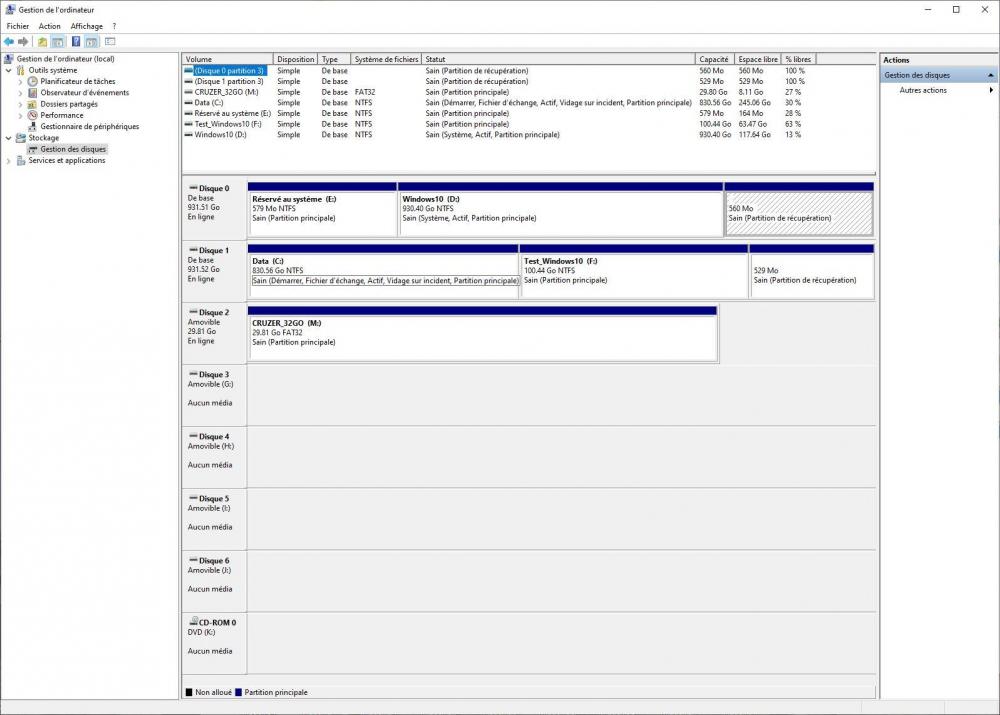Click the back arrow in the toolbar
The width and height of the screenshot is (1000, 715).
(9, 42)
